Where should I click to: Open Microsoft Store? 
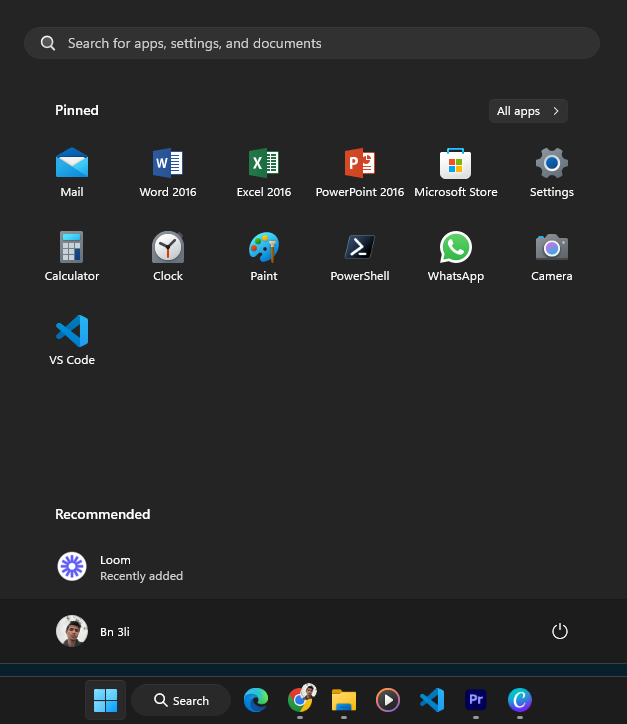[456, 172]
